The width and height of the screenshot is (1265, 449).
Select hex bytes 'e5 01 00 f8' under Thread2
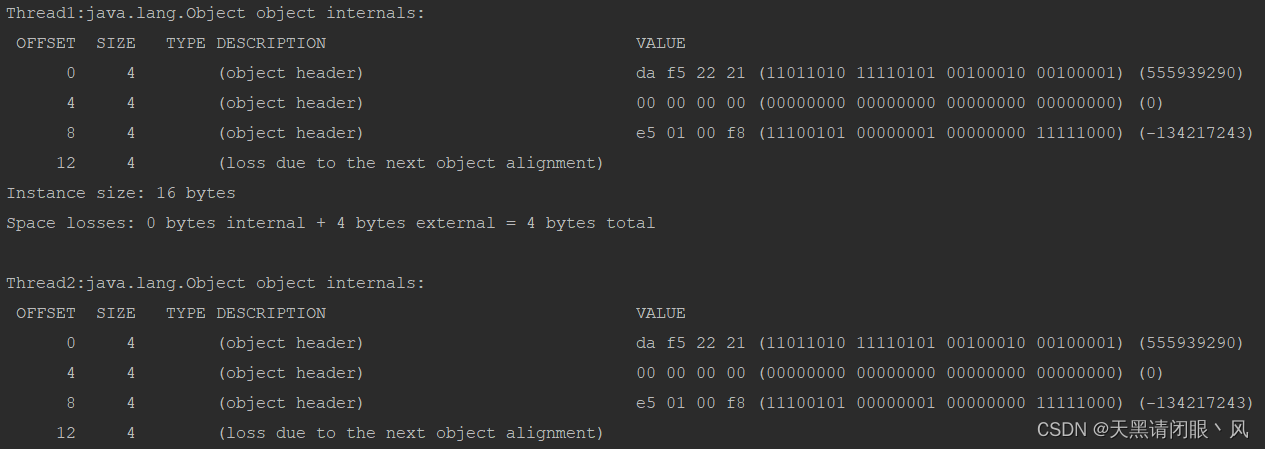click(x=691, y=403)
